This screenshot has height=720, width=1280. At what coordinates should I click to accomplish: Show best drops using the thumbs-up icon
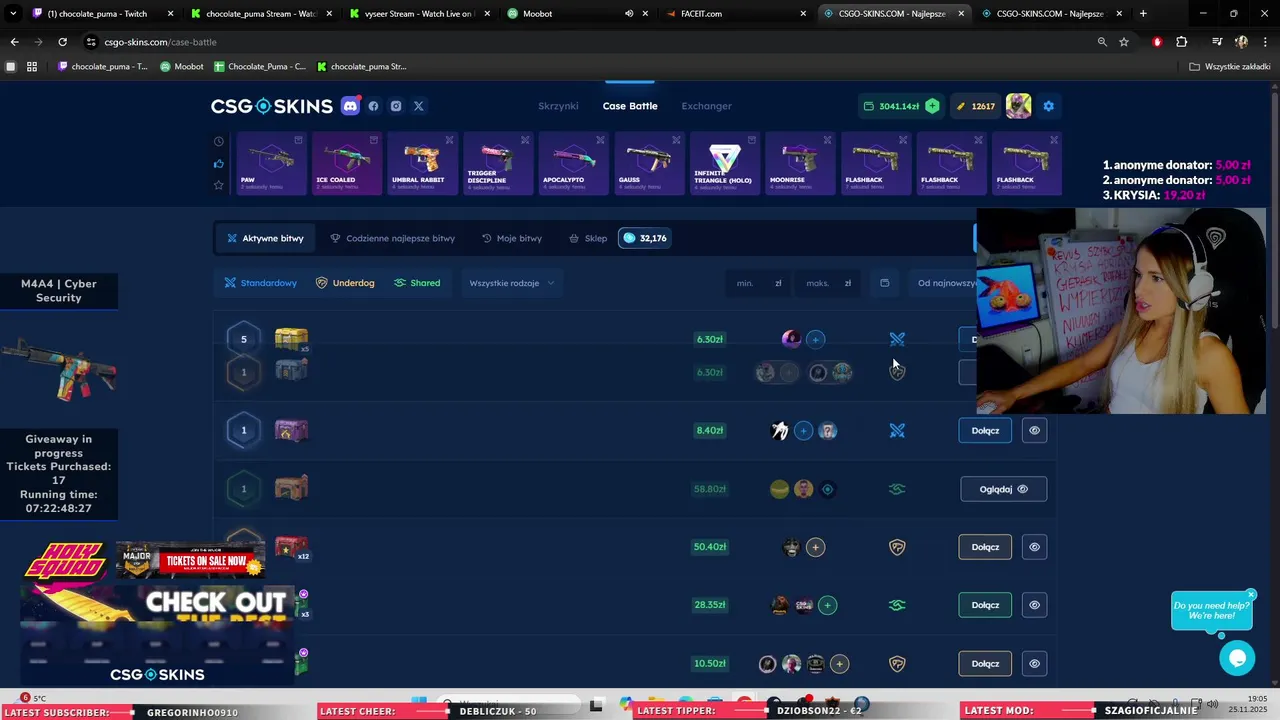pos(219,163)
